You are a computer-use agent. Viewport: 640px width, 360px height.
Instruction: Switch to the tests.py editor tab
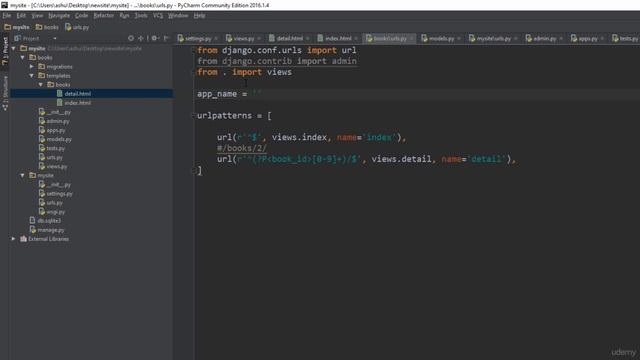(625, 38)
